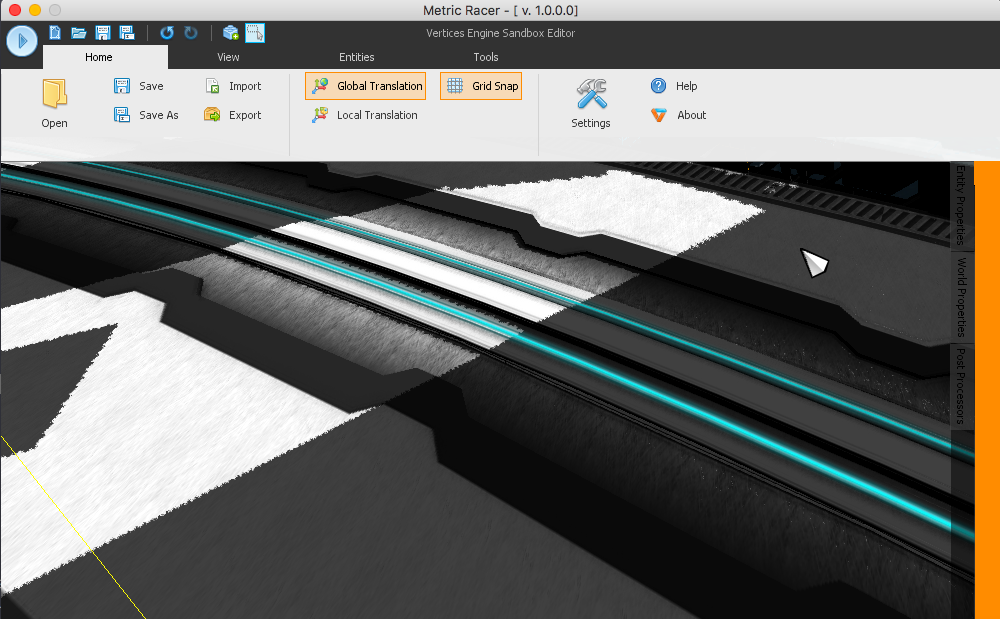The image size is (1000, 619).
Task: Click the white arrow entity in viewport
Action: pos(815,263)
